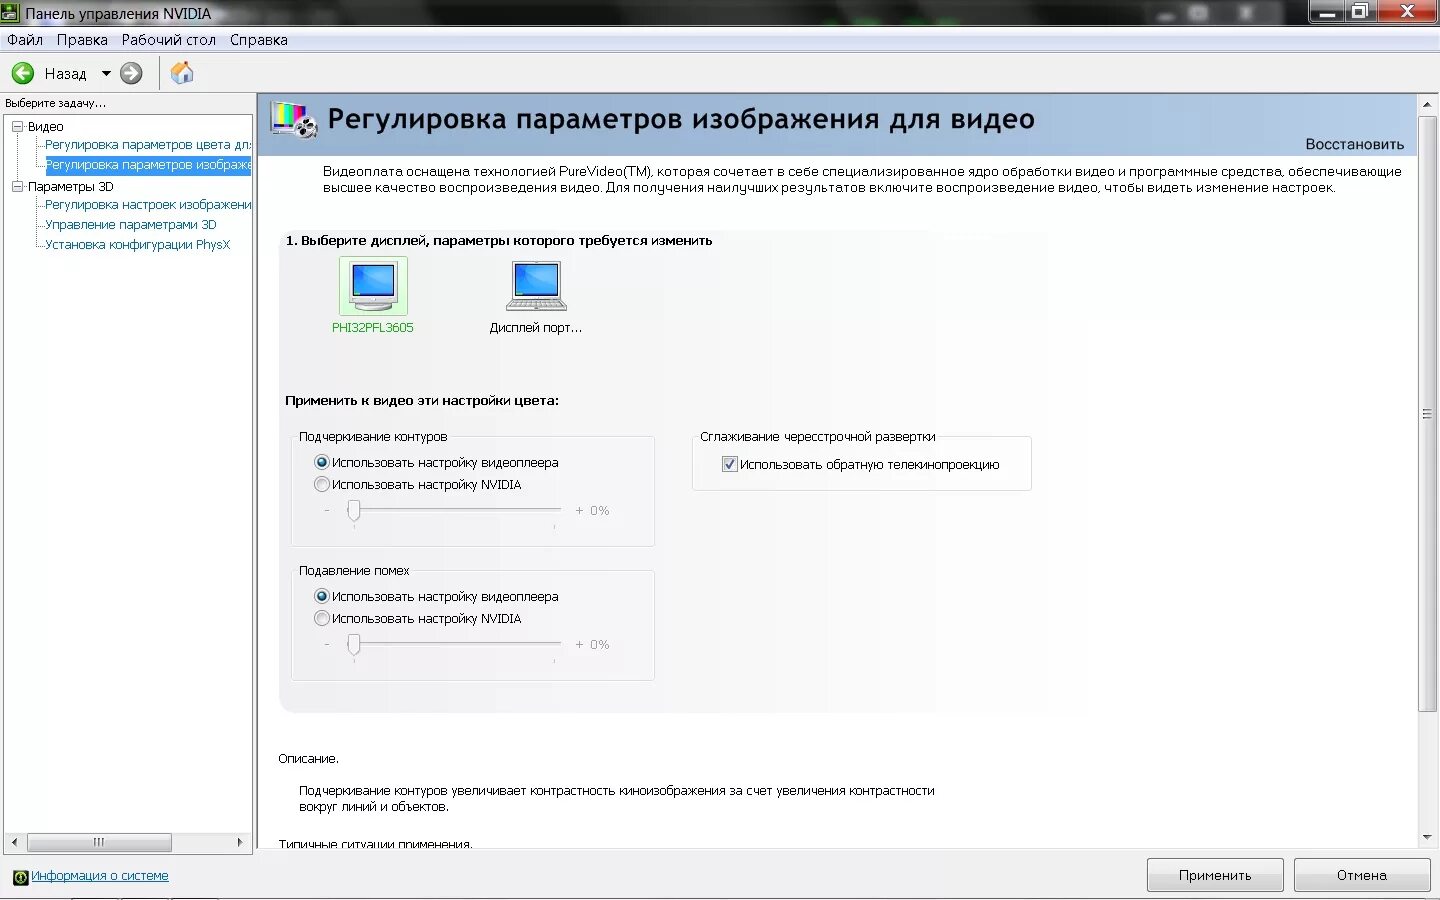Click scroll-down arrow of main pane
This screenshot has height=900, width=1440.
click(1427, 837)
